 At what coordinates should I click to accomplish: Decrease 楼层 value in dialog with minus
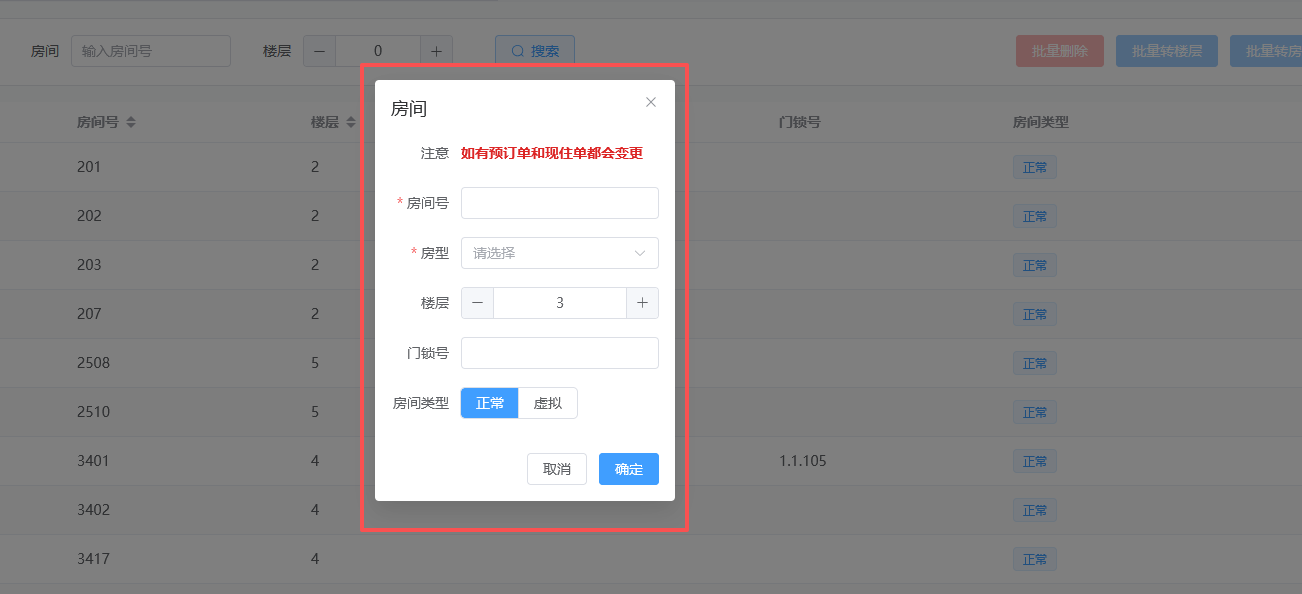tap(477, 303)
